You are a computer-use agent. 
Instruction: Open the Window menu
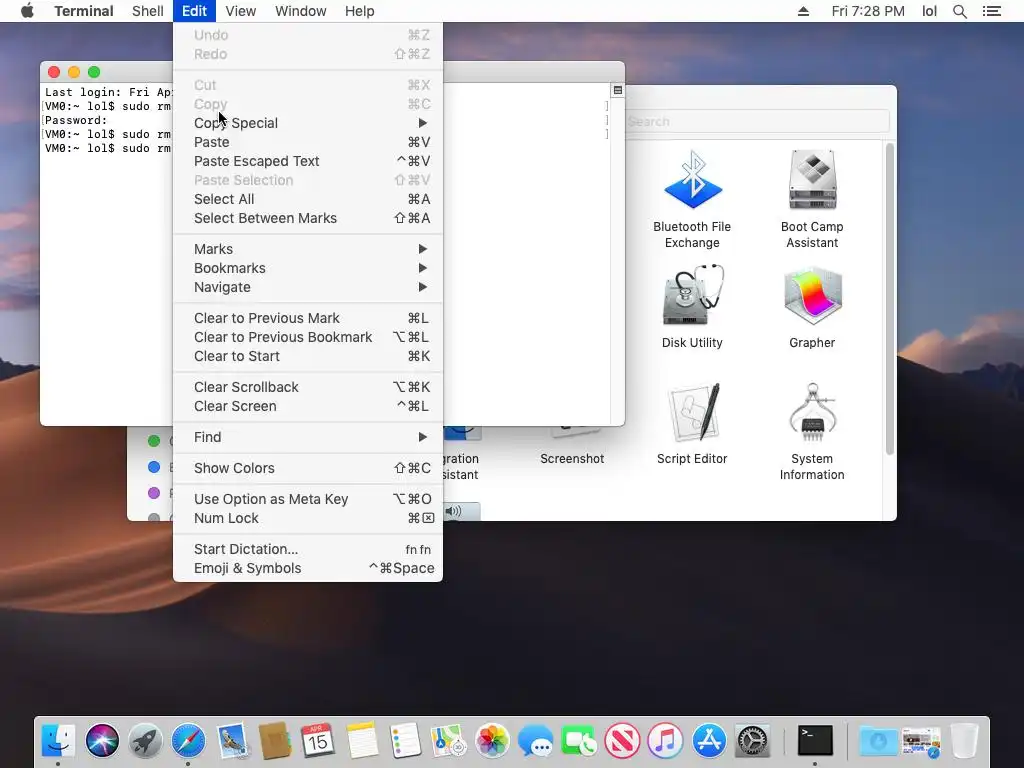[x=300, y=11]
